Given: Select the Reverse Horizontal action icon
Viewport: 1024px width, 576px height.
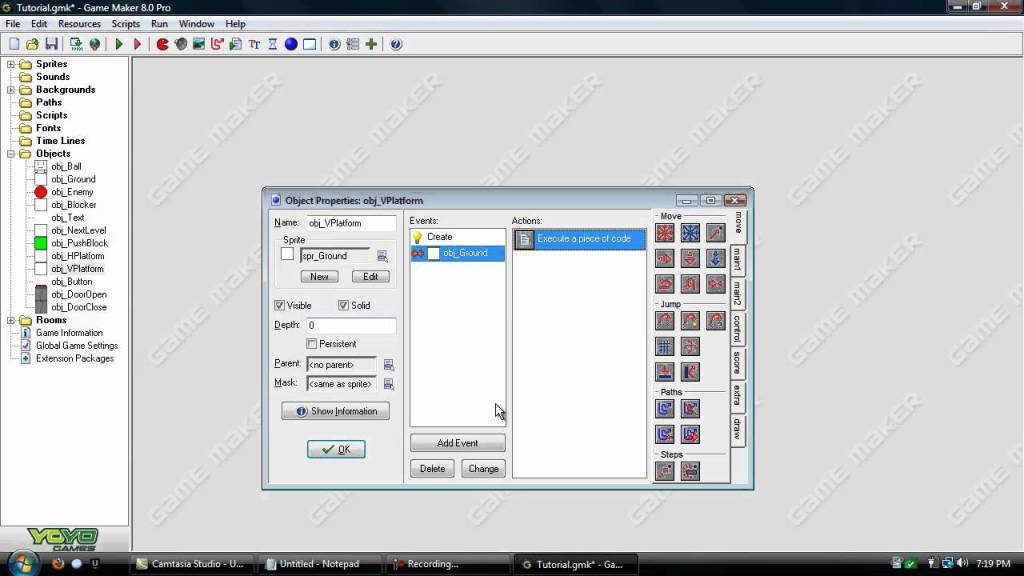Looking at the screenshot, I should pyautogui.click(x=665, y=283).
